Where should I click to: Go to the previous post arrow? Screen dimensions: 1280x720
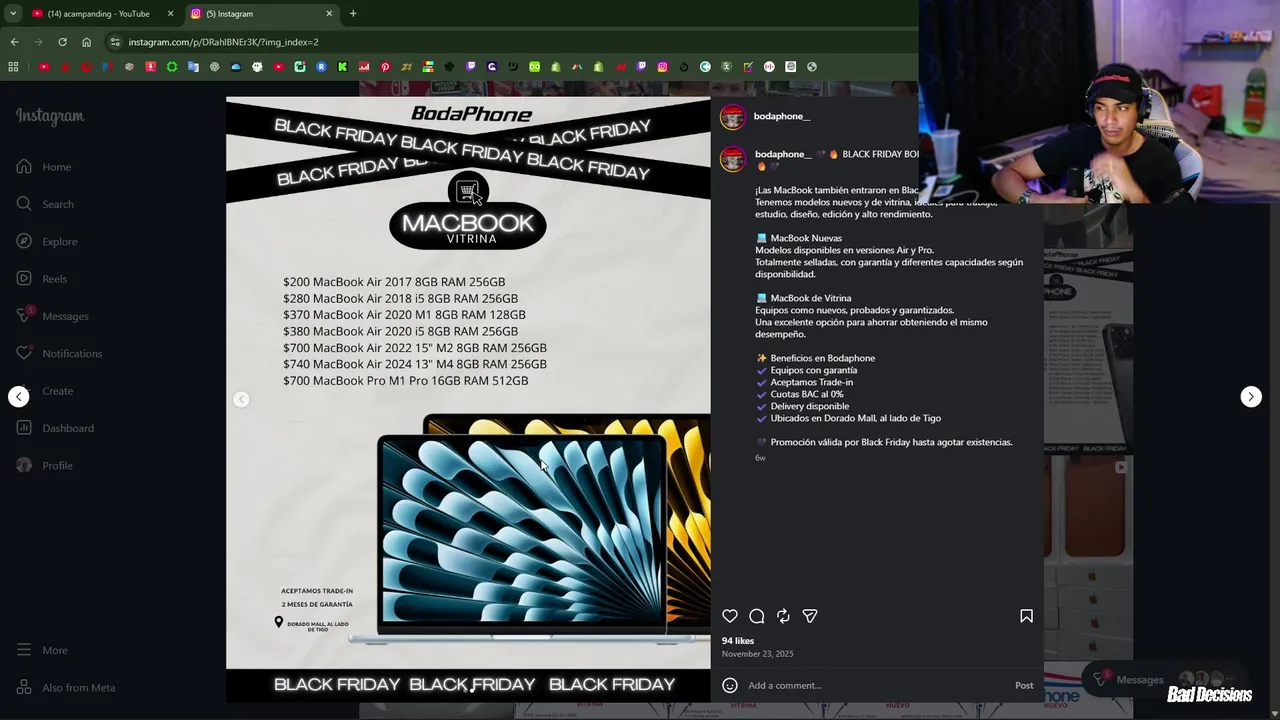pyautogui.click(x=19, y=397)
